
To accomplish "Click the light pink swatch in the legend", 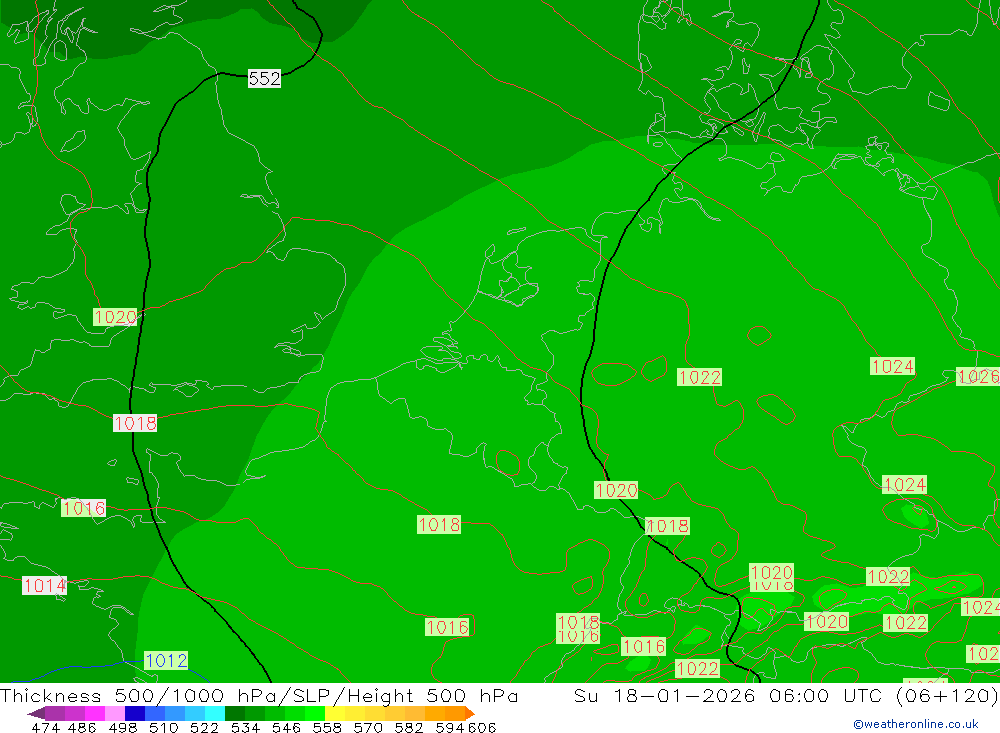I will click(x=113, y=713).
